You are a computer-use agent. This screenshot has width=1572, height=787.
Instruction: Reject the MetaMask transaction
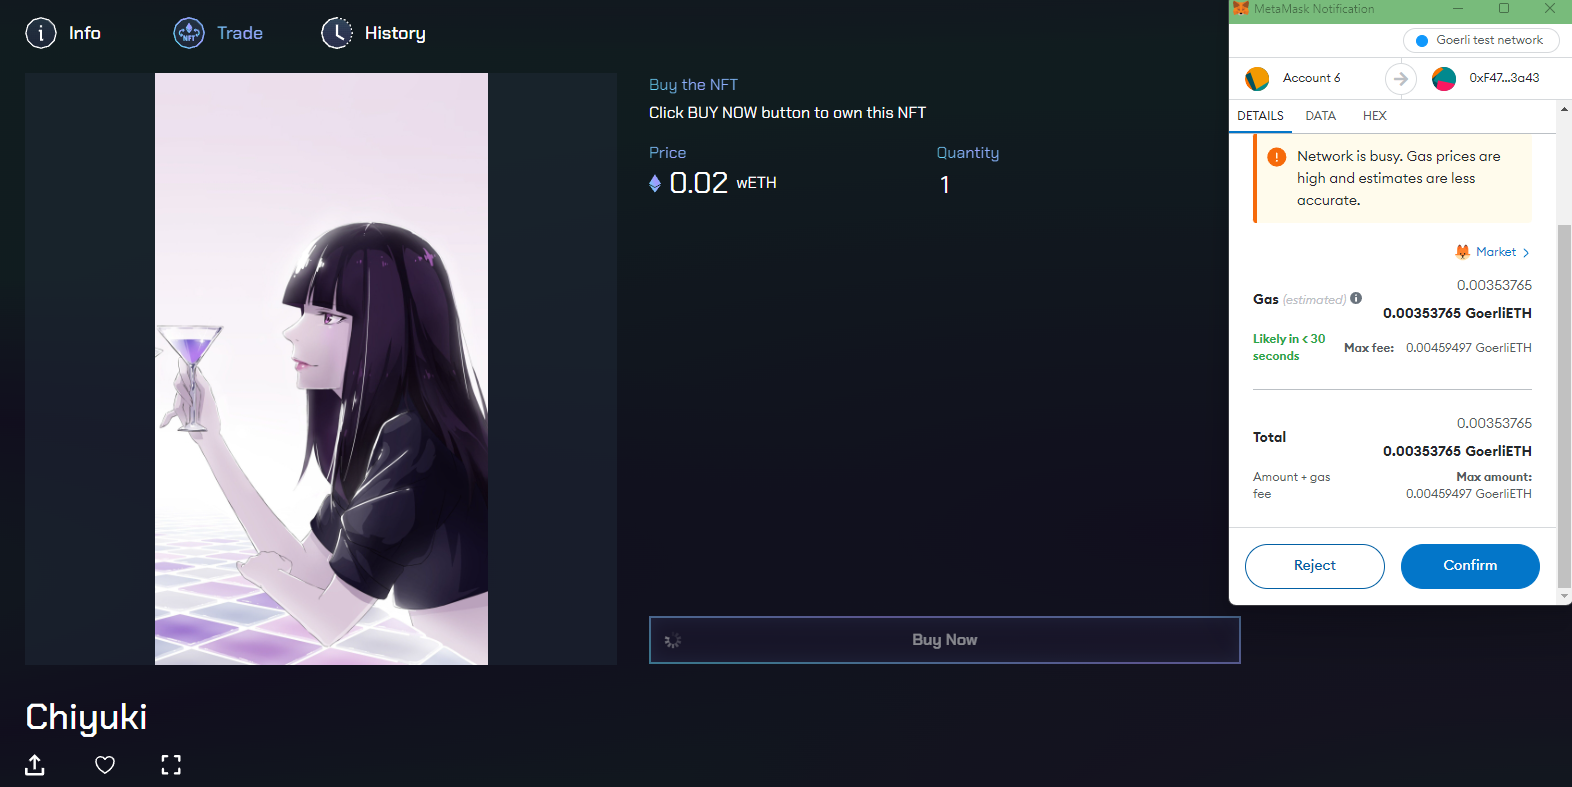1315,566
